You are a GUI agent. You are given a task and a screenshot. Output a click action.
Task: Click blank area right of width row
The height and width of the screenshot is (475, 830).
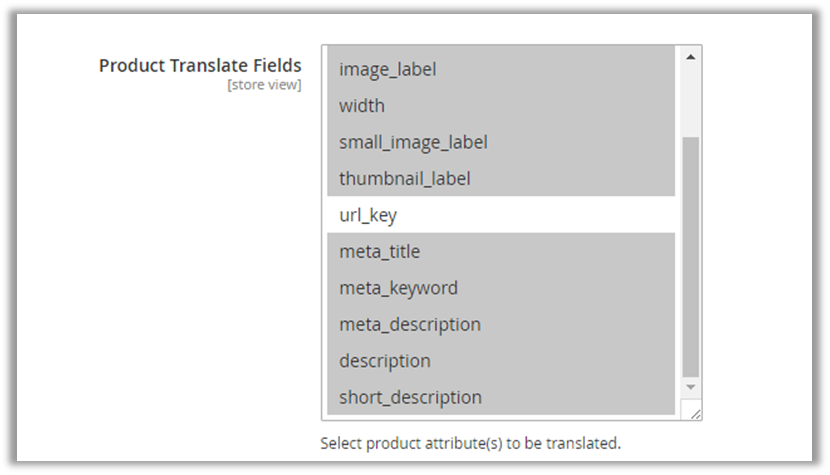point(560,105)
